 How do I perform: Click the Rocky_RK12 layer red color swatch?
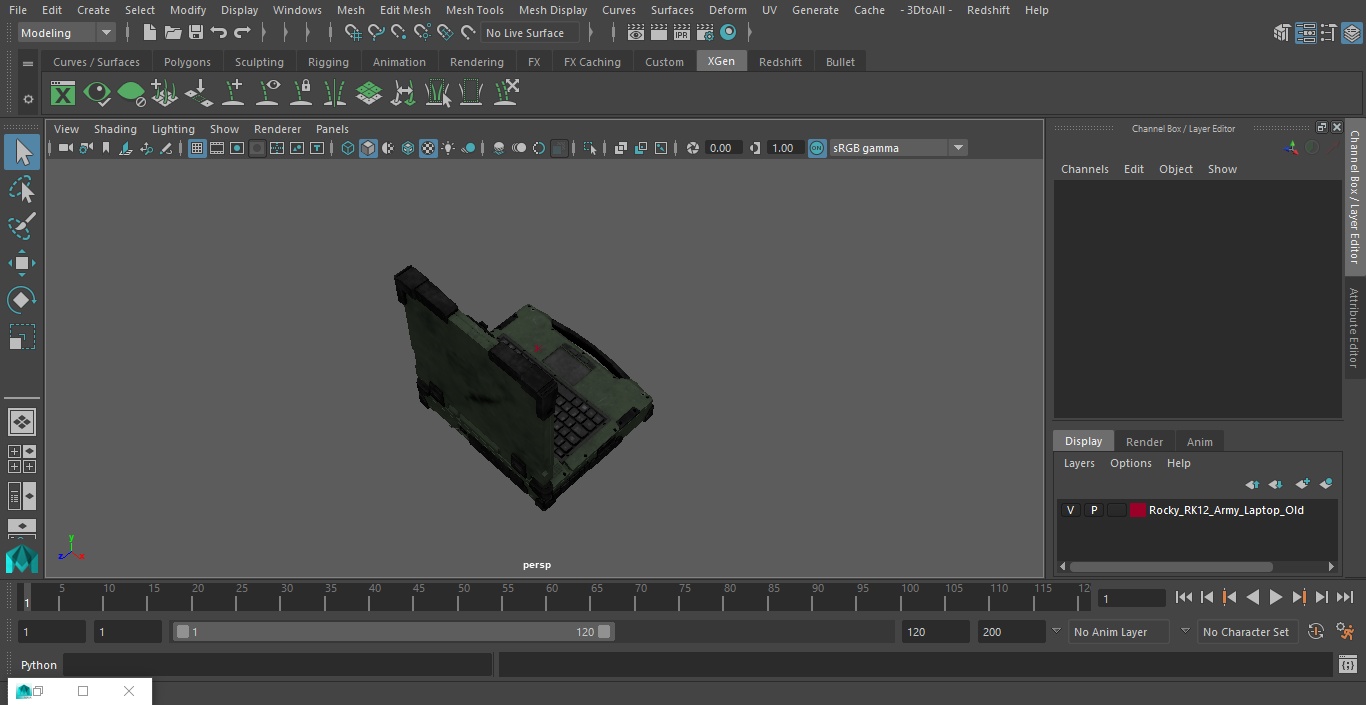(1138, 510)
